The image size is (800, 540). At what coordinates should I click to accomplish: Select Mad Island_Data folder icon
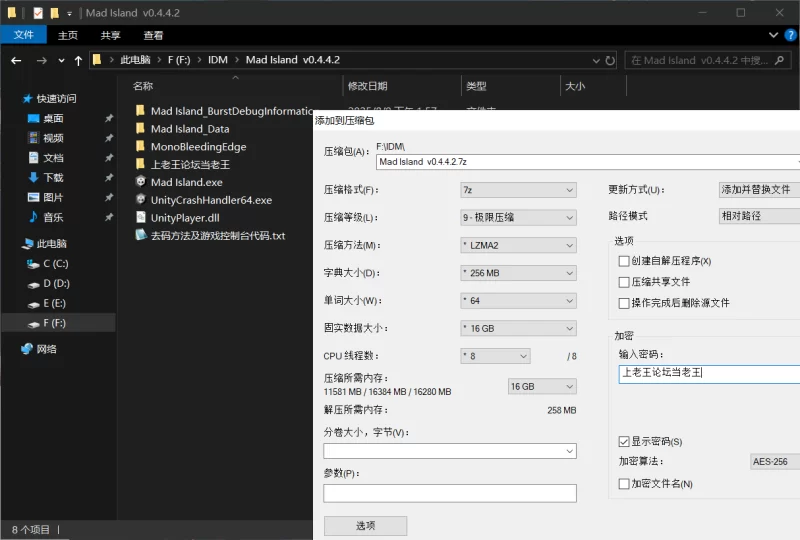tap(140, 129)
